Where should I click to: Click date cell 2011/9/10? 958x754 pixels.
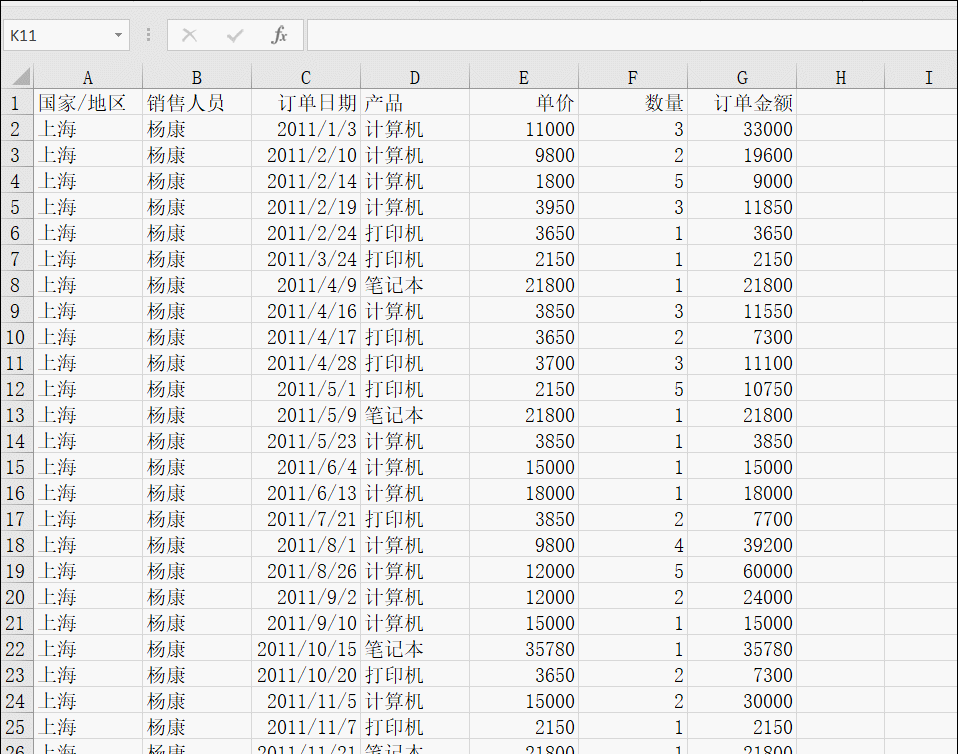tap(306, 623)
